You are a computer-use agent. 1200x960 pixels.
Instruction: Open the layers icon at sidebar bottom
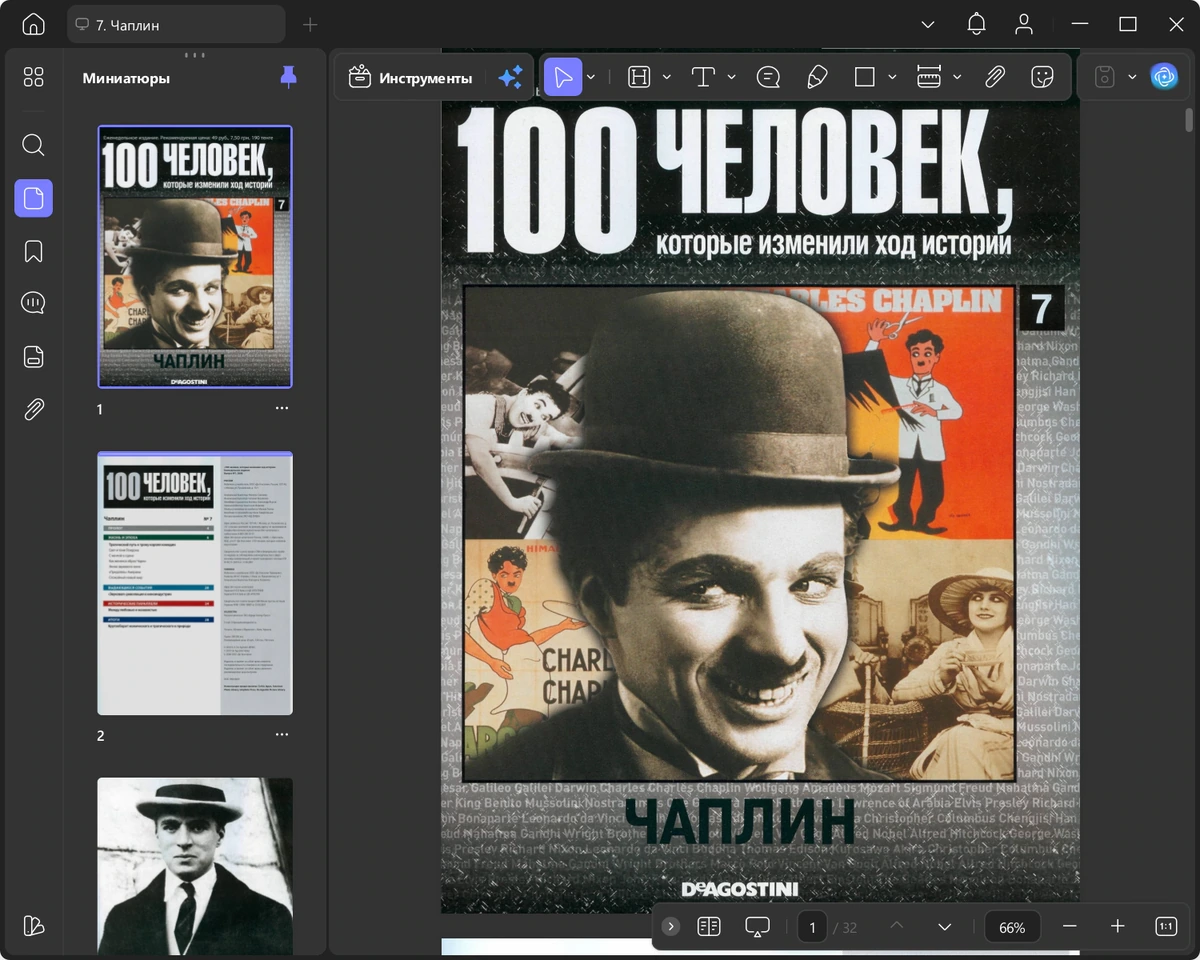tap(33, 925)
